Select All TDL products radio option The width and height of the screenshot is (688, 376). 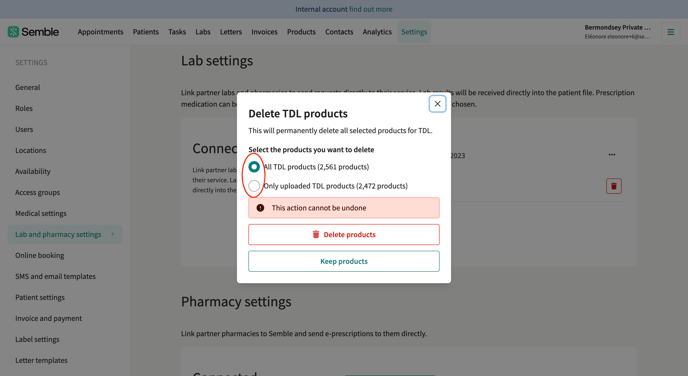(x=254, y=167)
